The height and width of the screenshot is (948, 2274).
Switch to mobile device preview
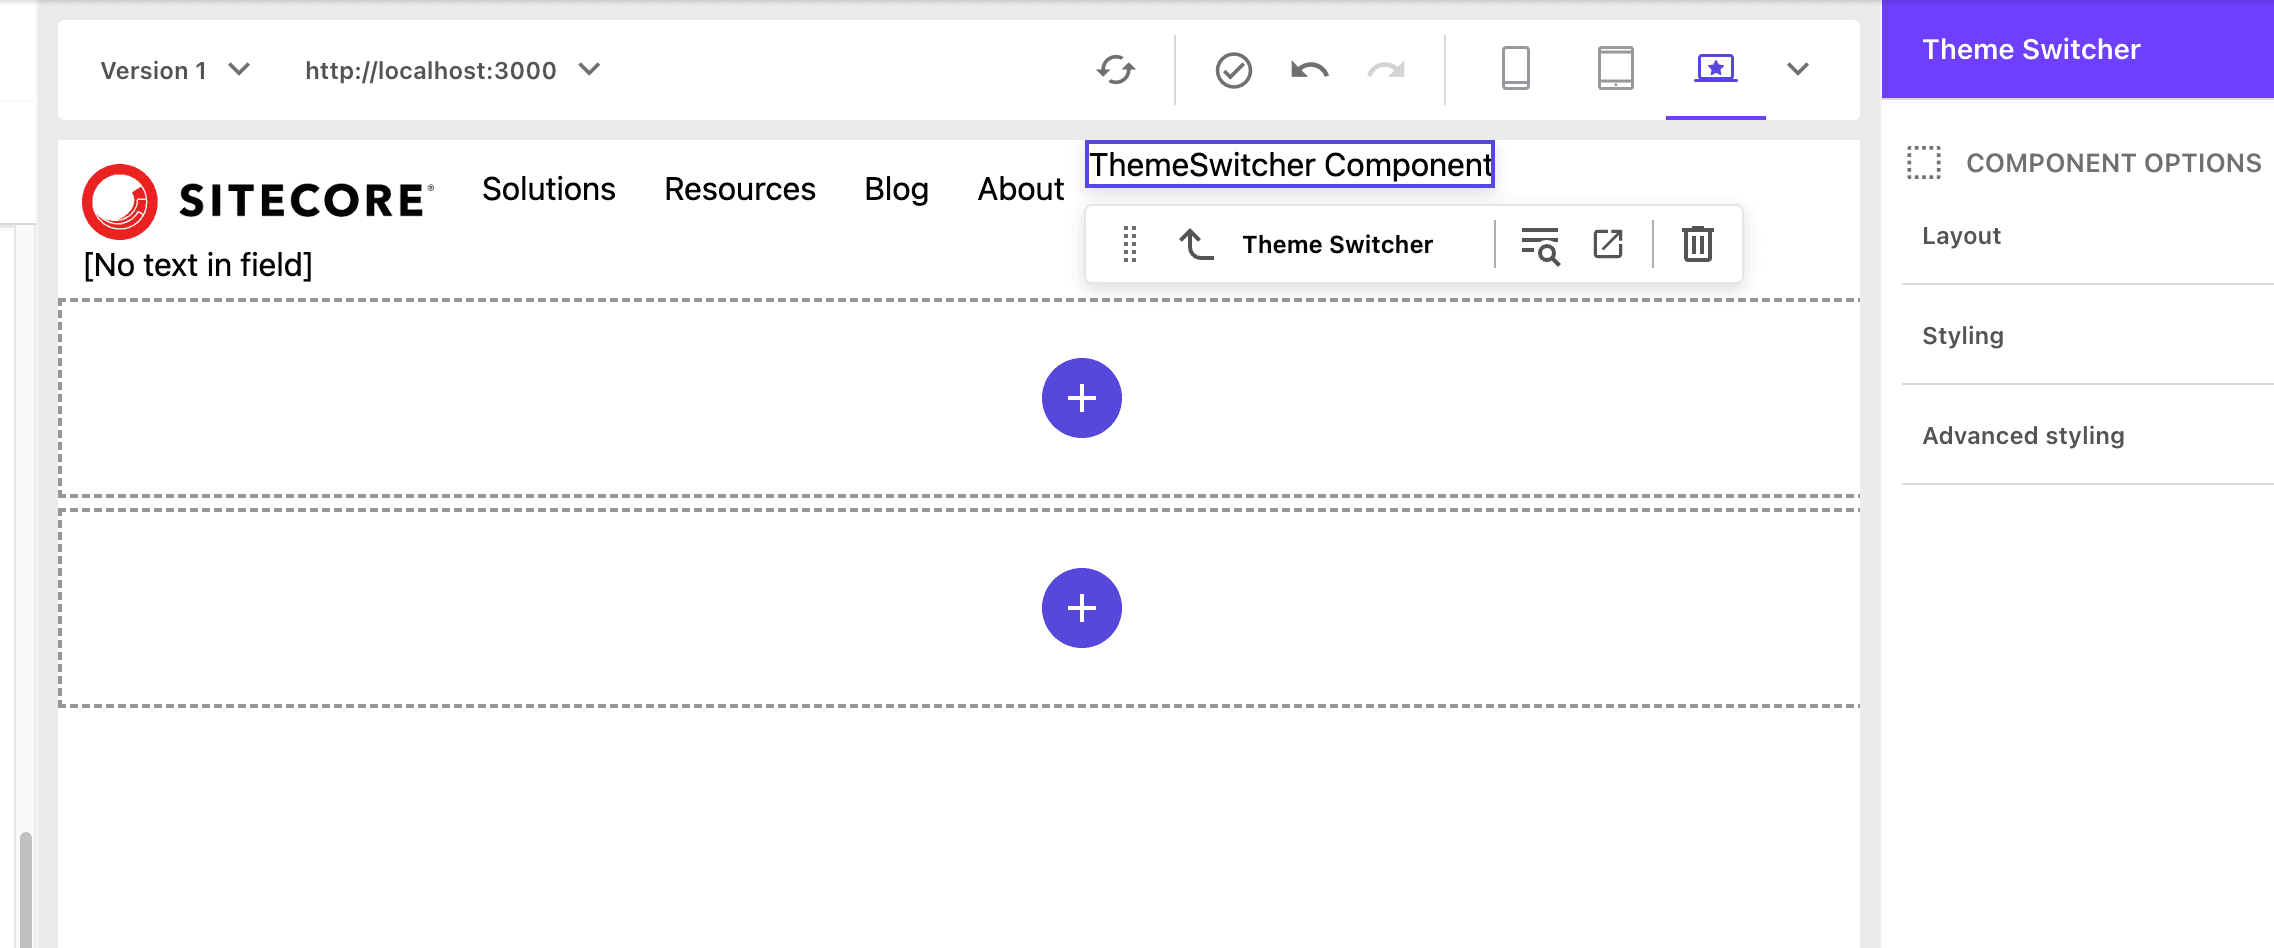tap(1515, 69)
